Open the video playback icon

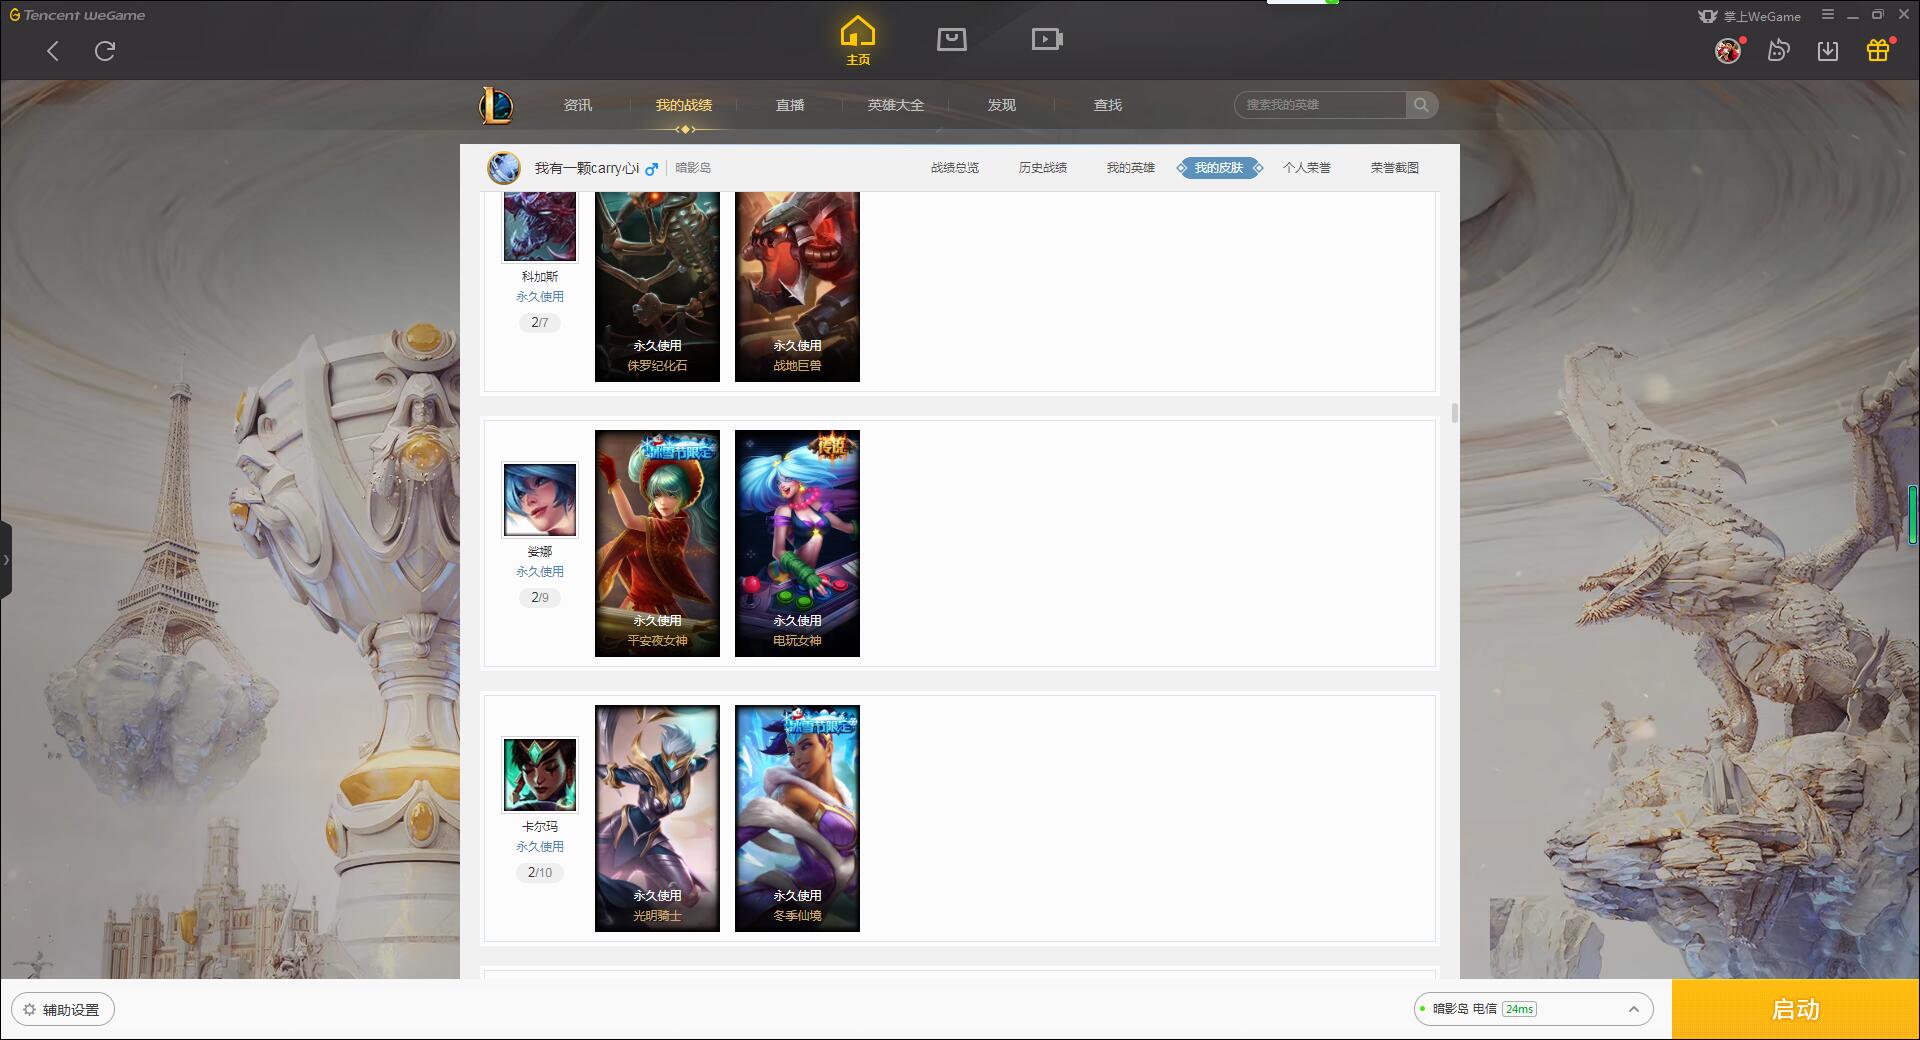coord(1047,40)
